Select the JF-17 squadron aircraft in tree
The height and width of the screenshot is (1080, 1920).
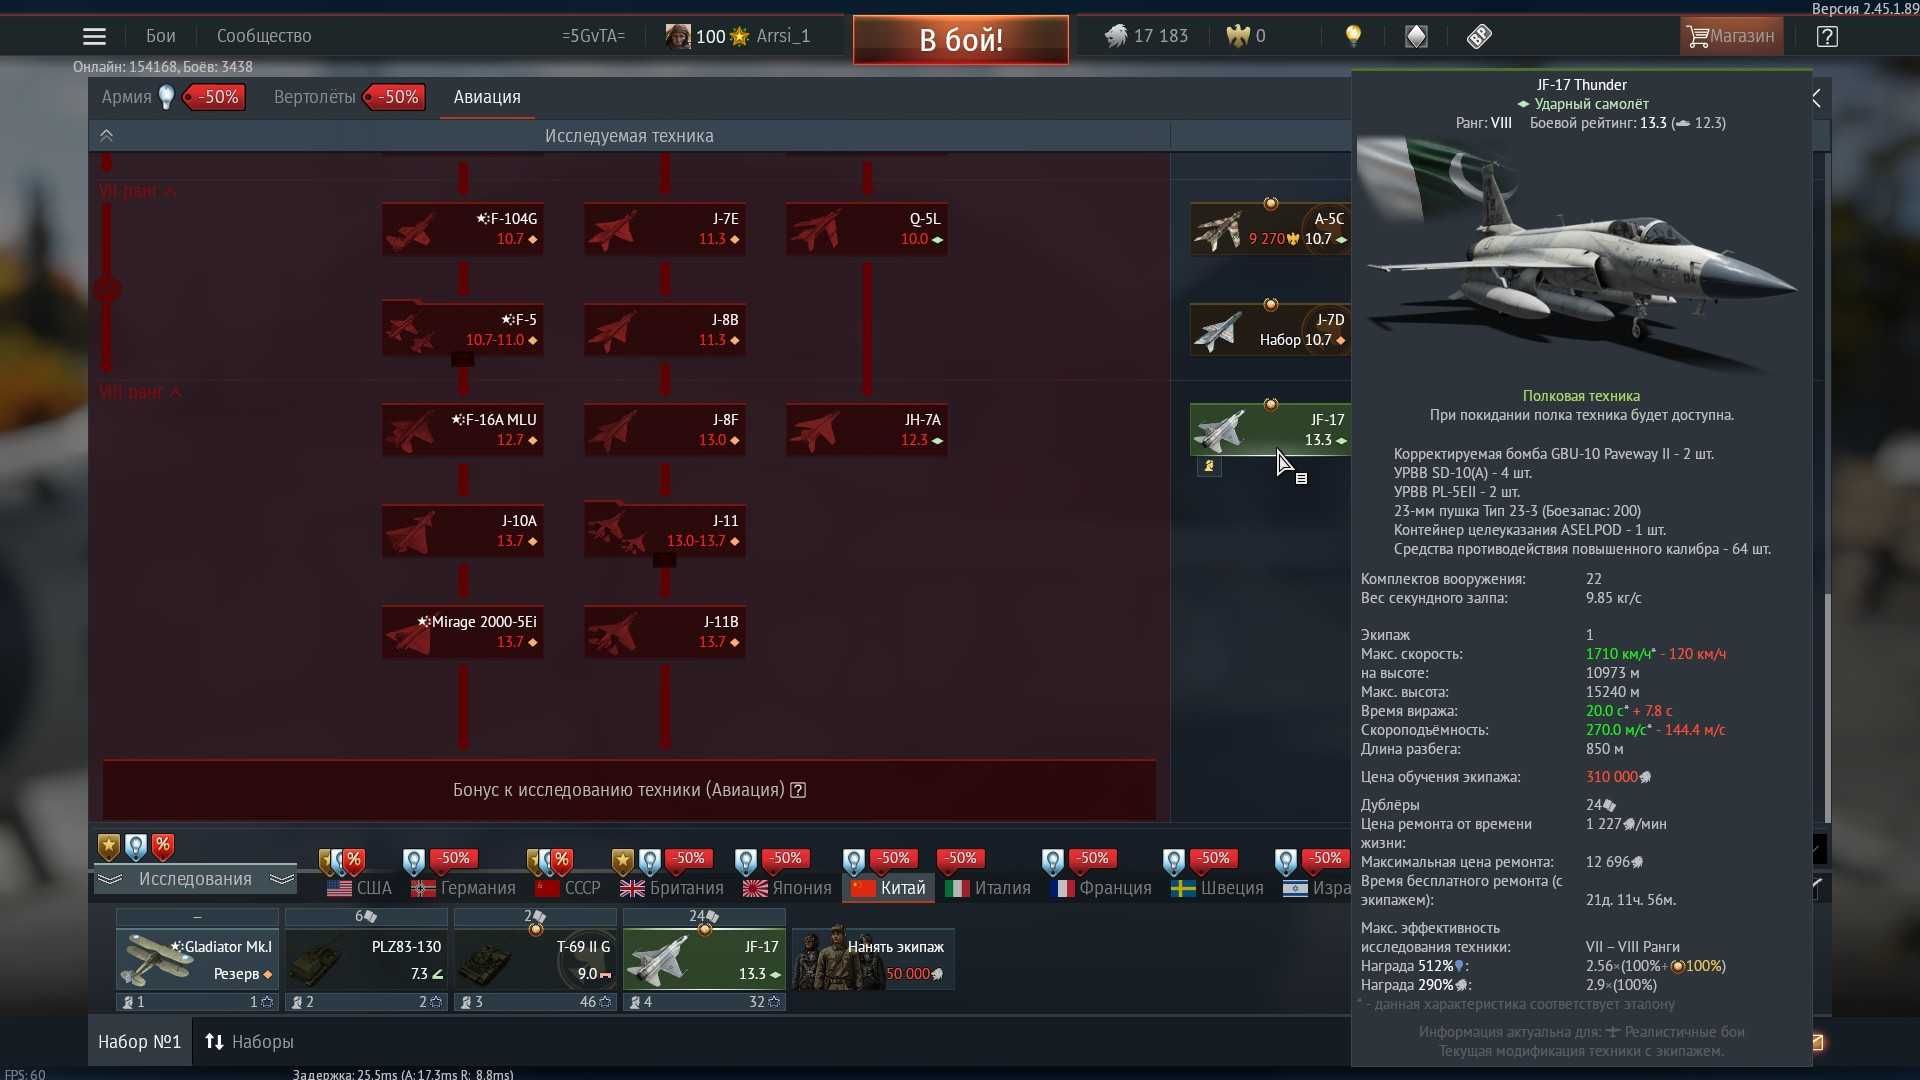tap(1270, 430)
